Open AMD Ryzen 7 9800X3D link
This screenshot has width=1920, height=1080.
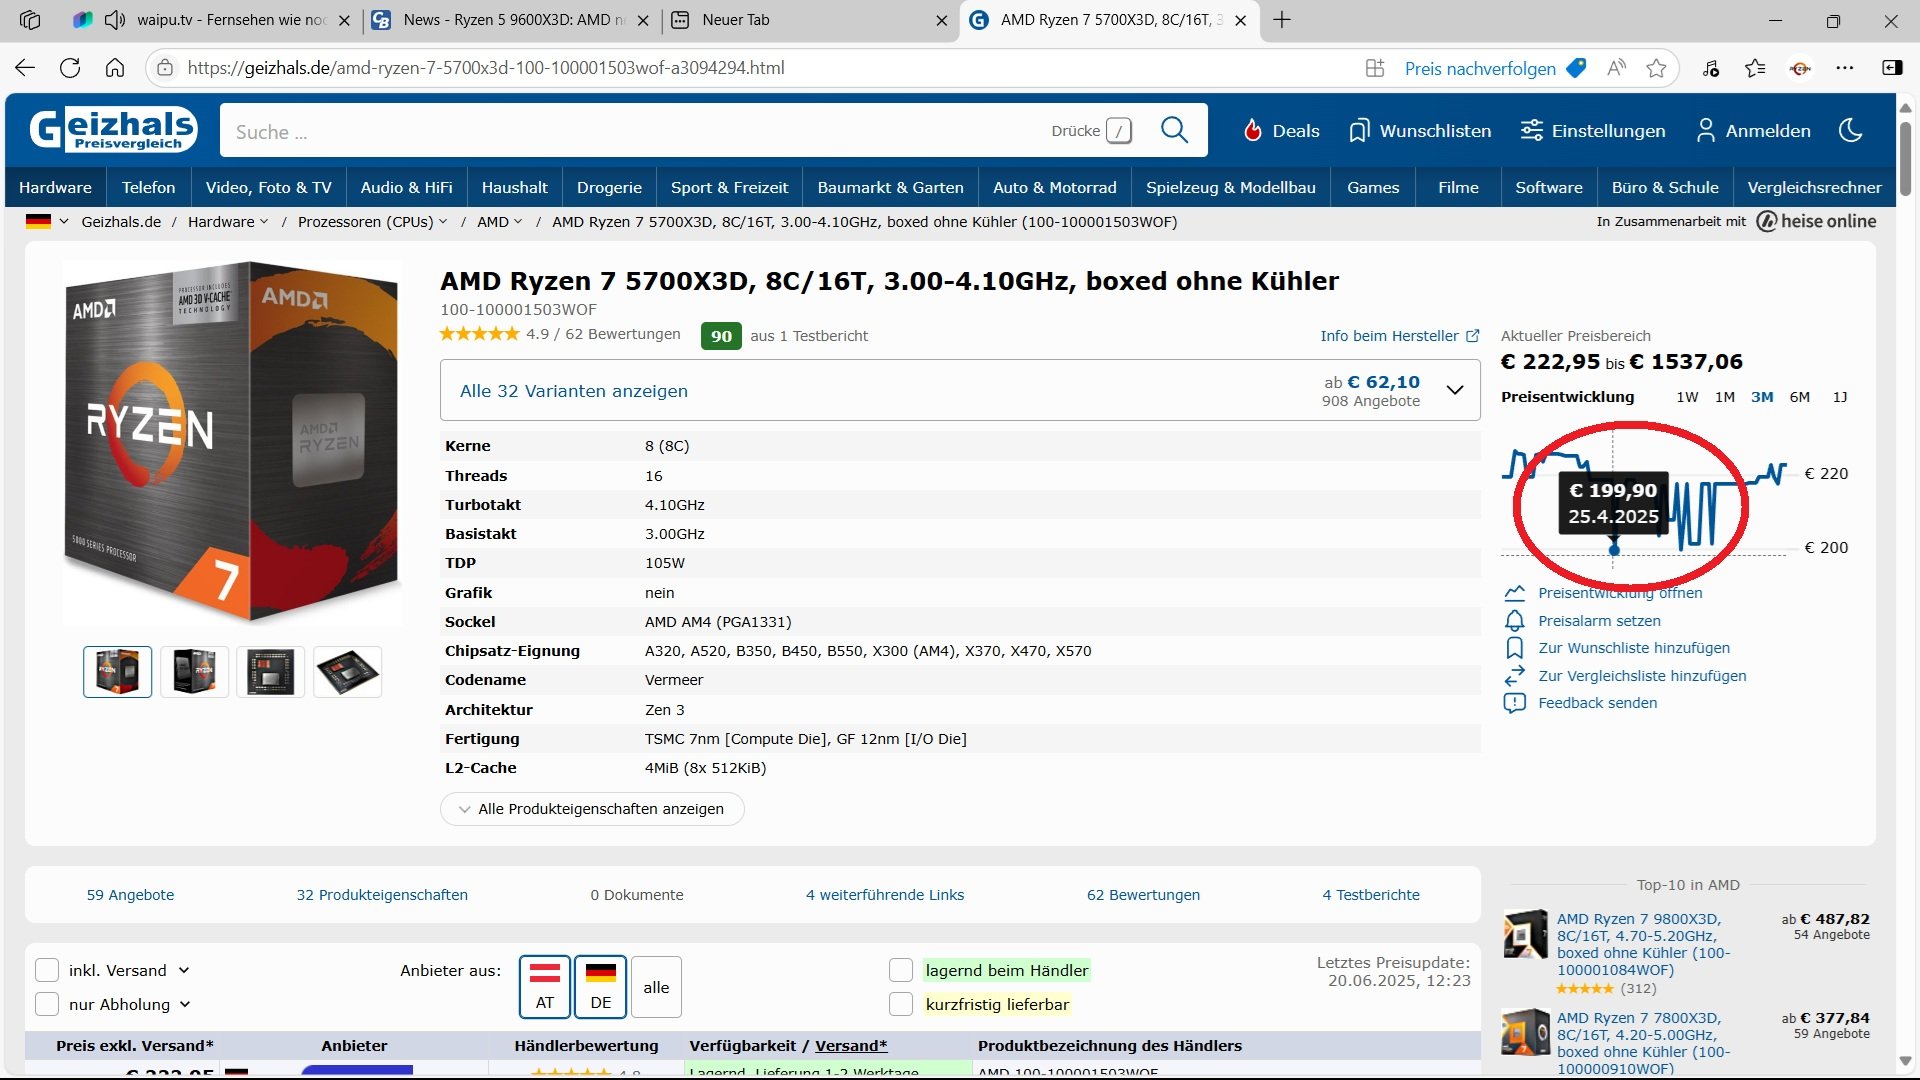click(1643, 944)
